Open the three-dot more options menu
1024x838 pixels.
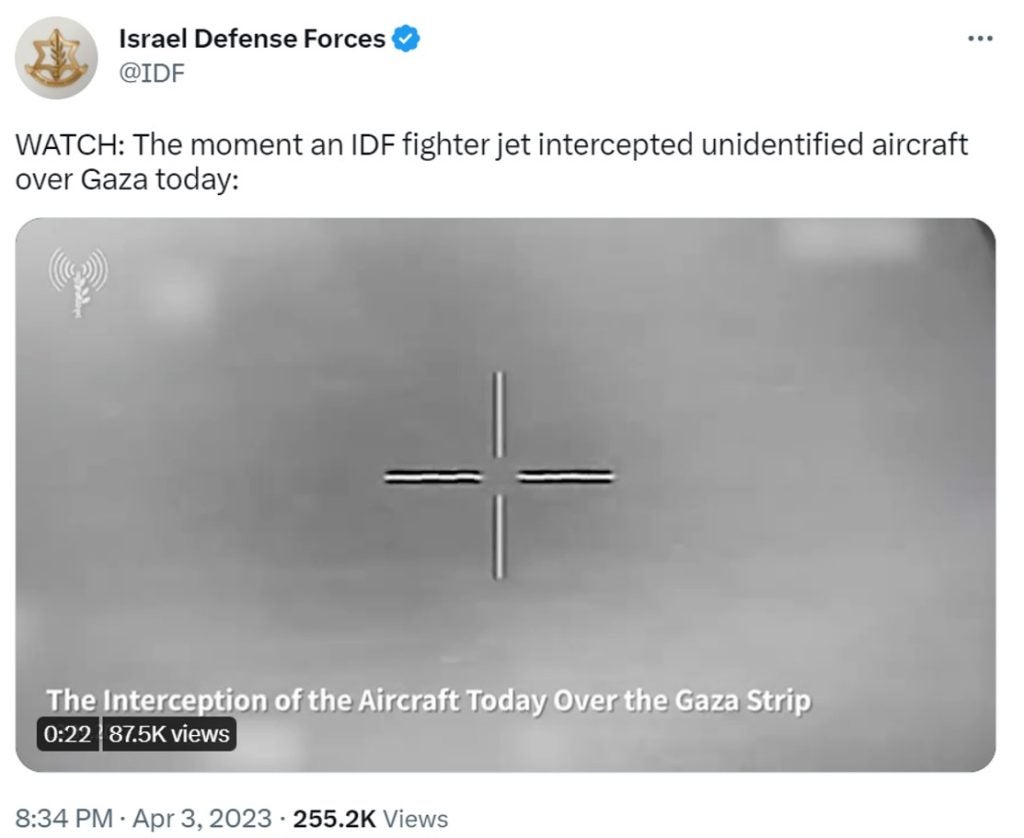[x=979, y=40]
